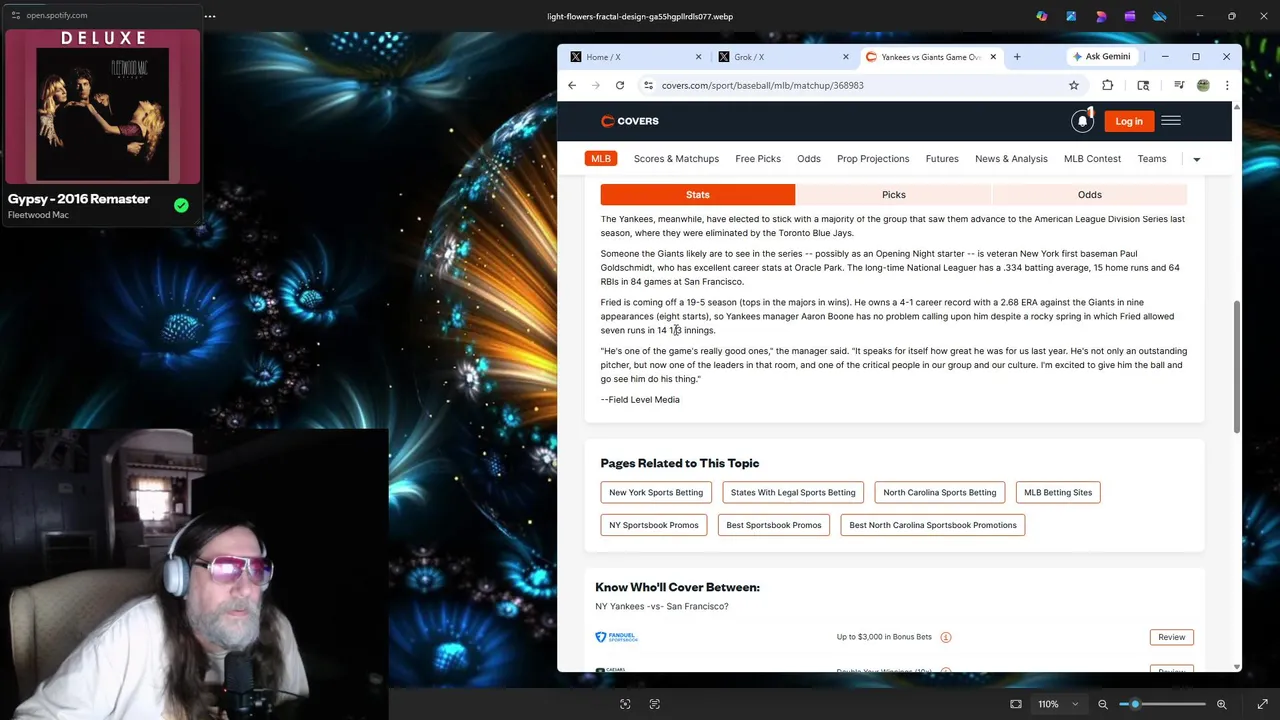The width and height of the screenshot is (1280, 720).
Task: Click the Copilot icon in Photos title bar
Action: (1042, 16)
